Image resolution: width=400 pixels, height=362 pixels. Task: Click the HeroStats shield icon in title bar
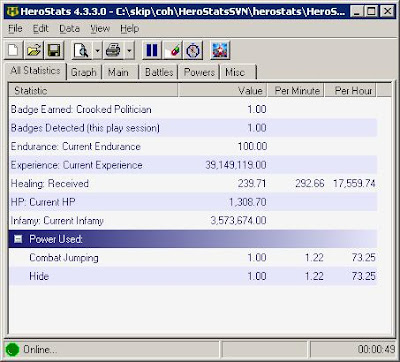[12, 12]
